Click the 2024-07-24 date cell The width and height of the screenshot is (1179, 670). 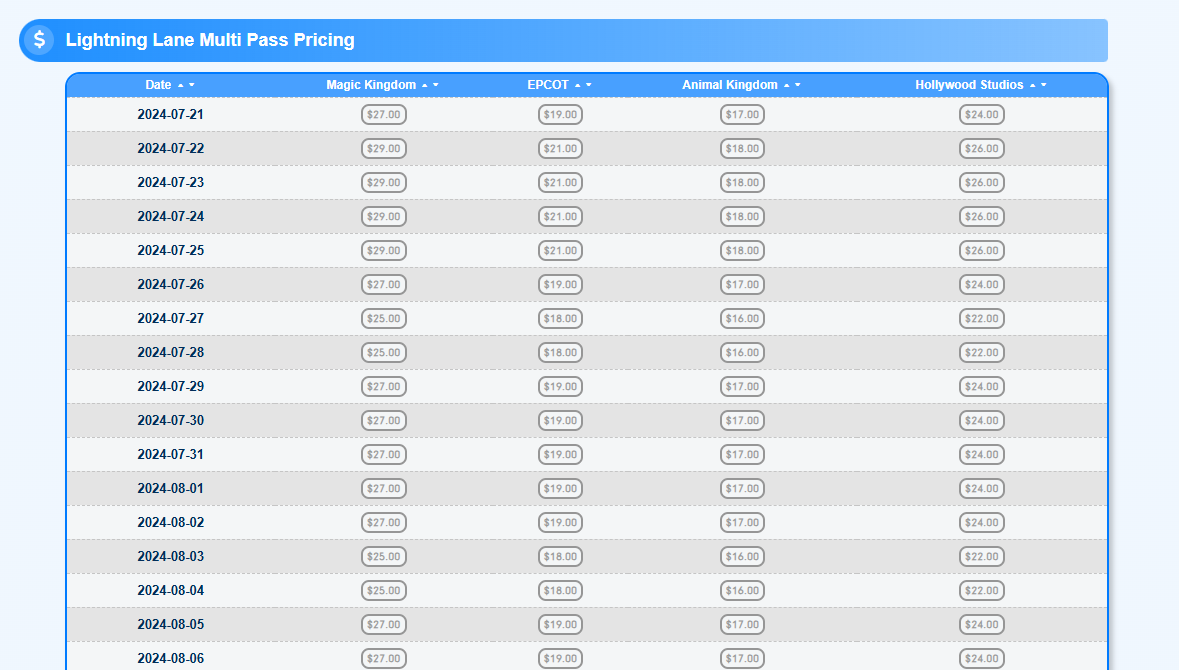coord(170,217)
